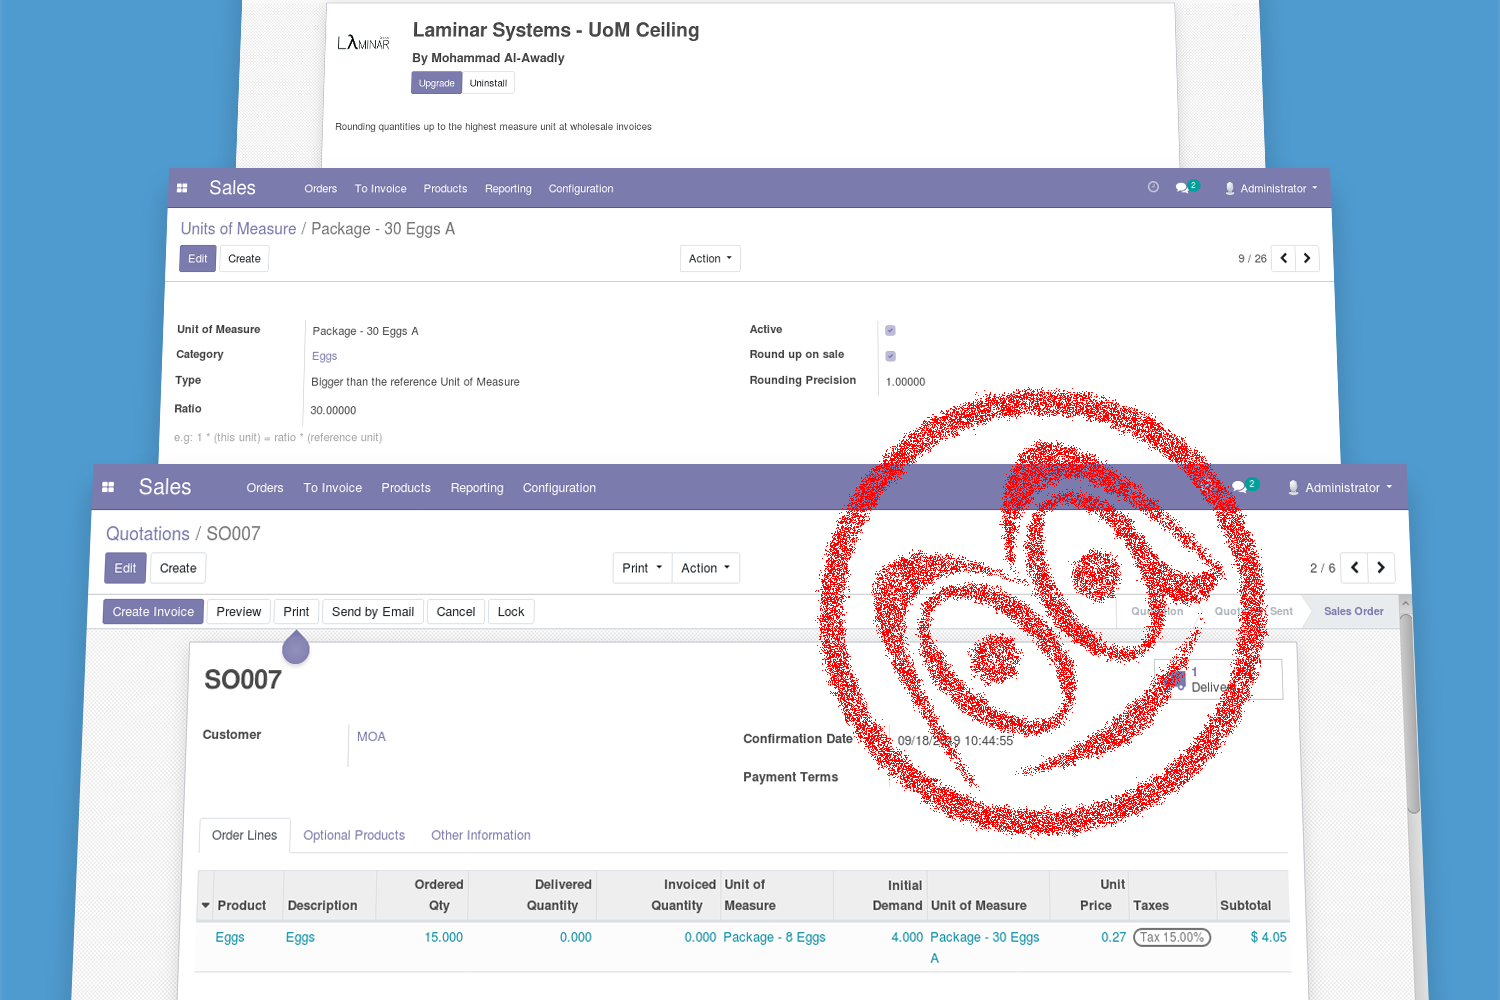Screen dimensions: 1500x1000
Task: Switch to the Other Information tab
Action: coord(481,835)
